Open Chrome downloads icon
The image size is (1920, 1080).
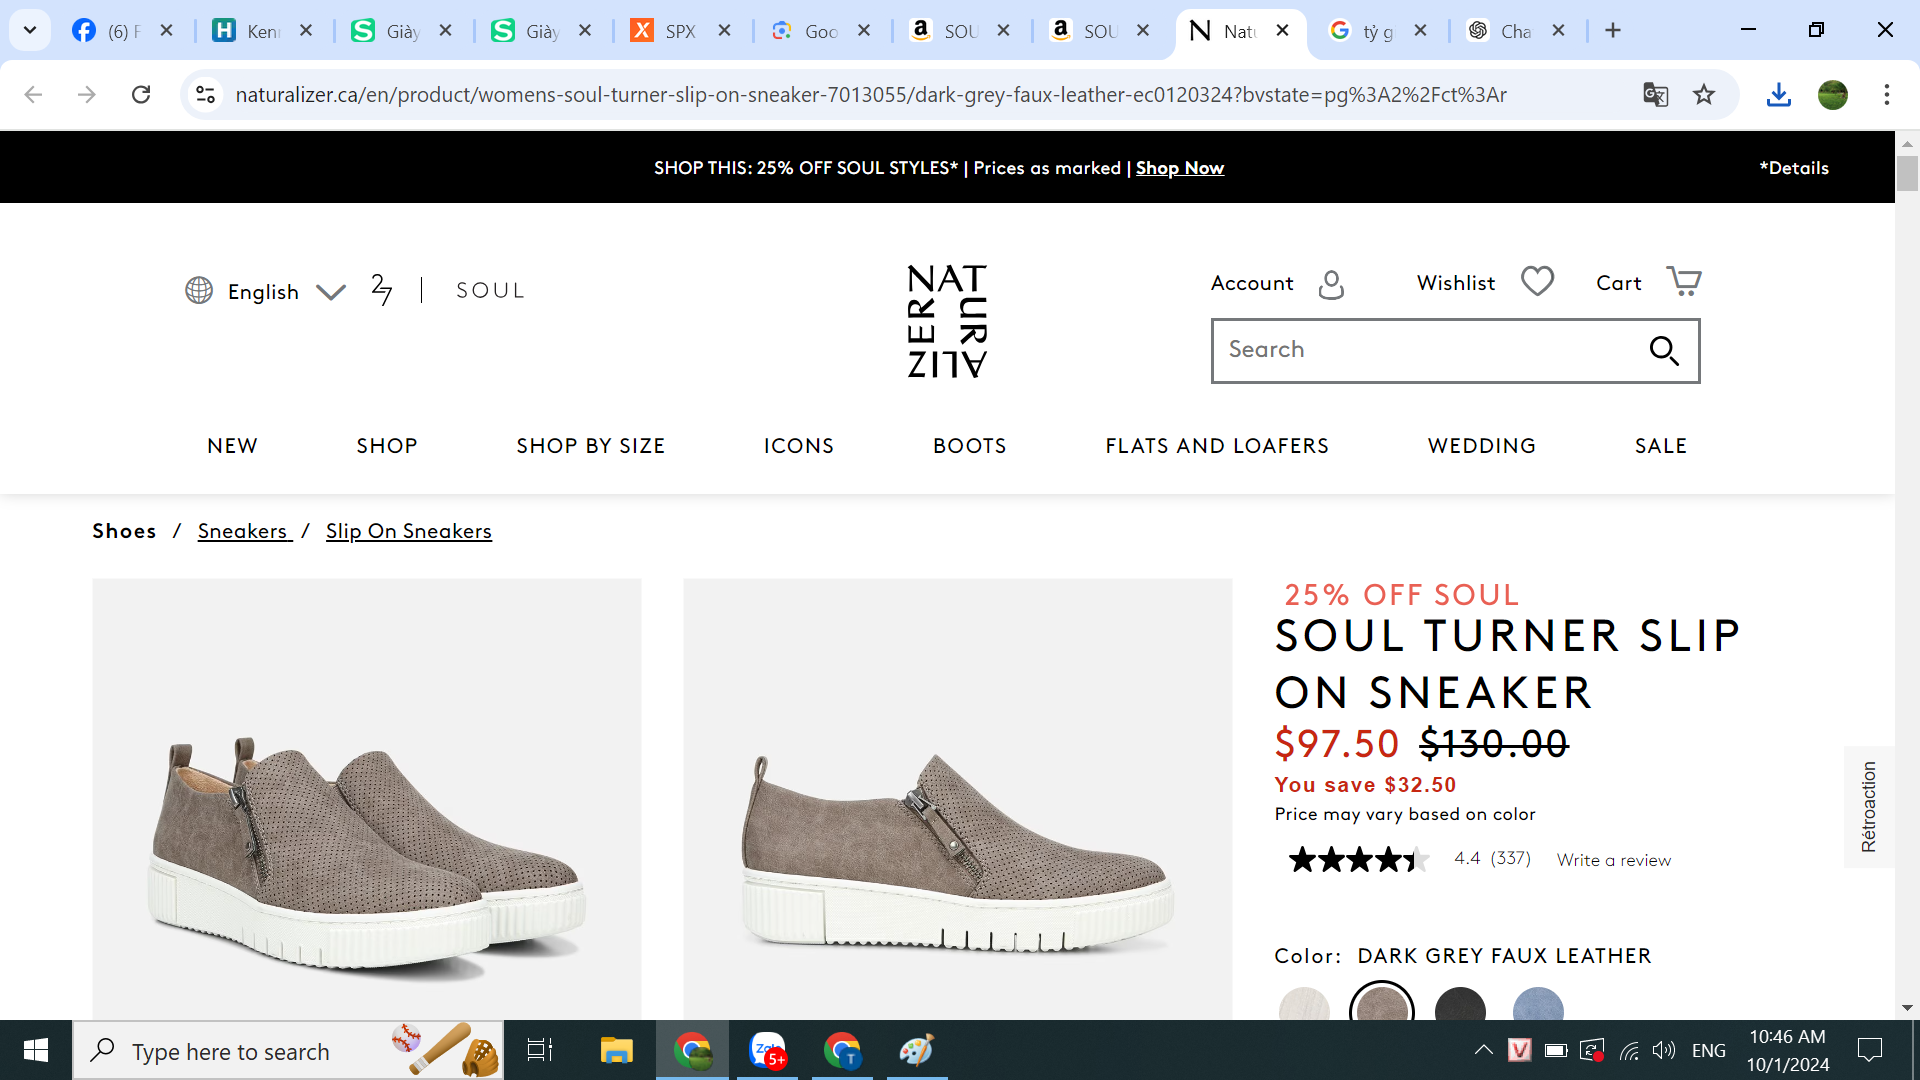point(1778,95)
